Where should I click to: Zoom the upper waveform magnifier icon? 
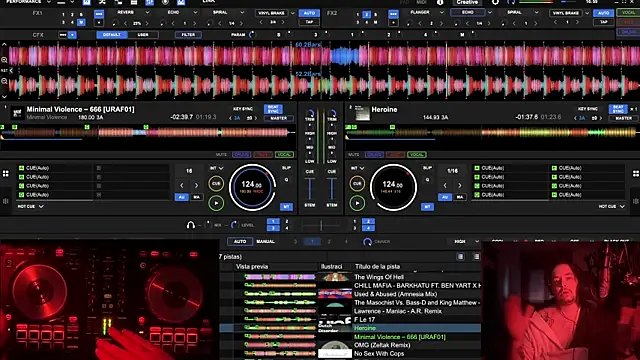[4, 60]
